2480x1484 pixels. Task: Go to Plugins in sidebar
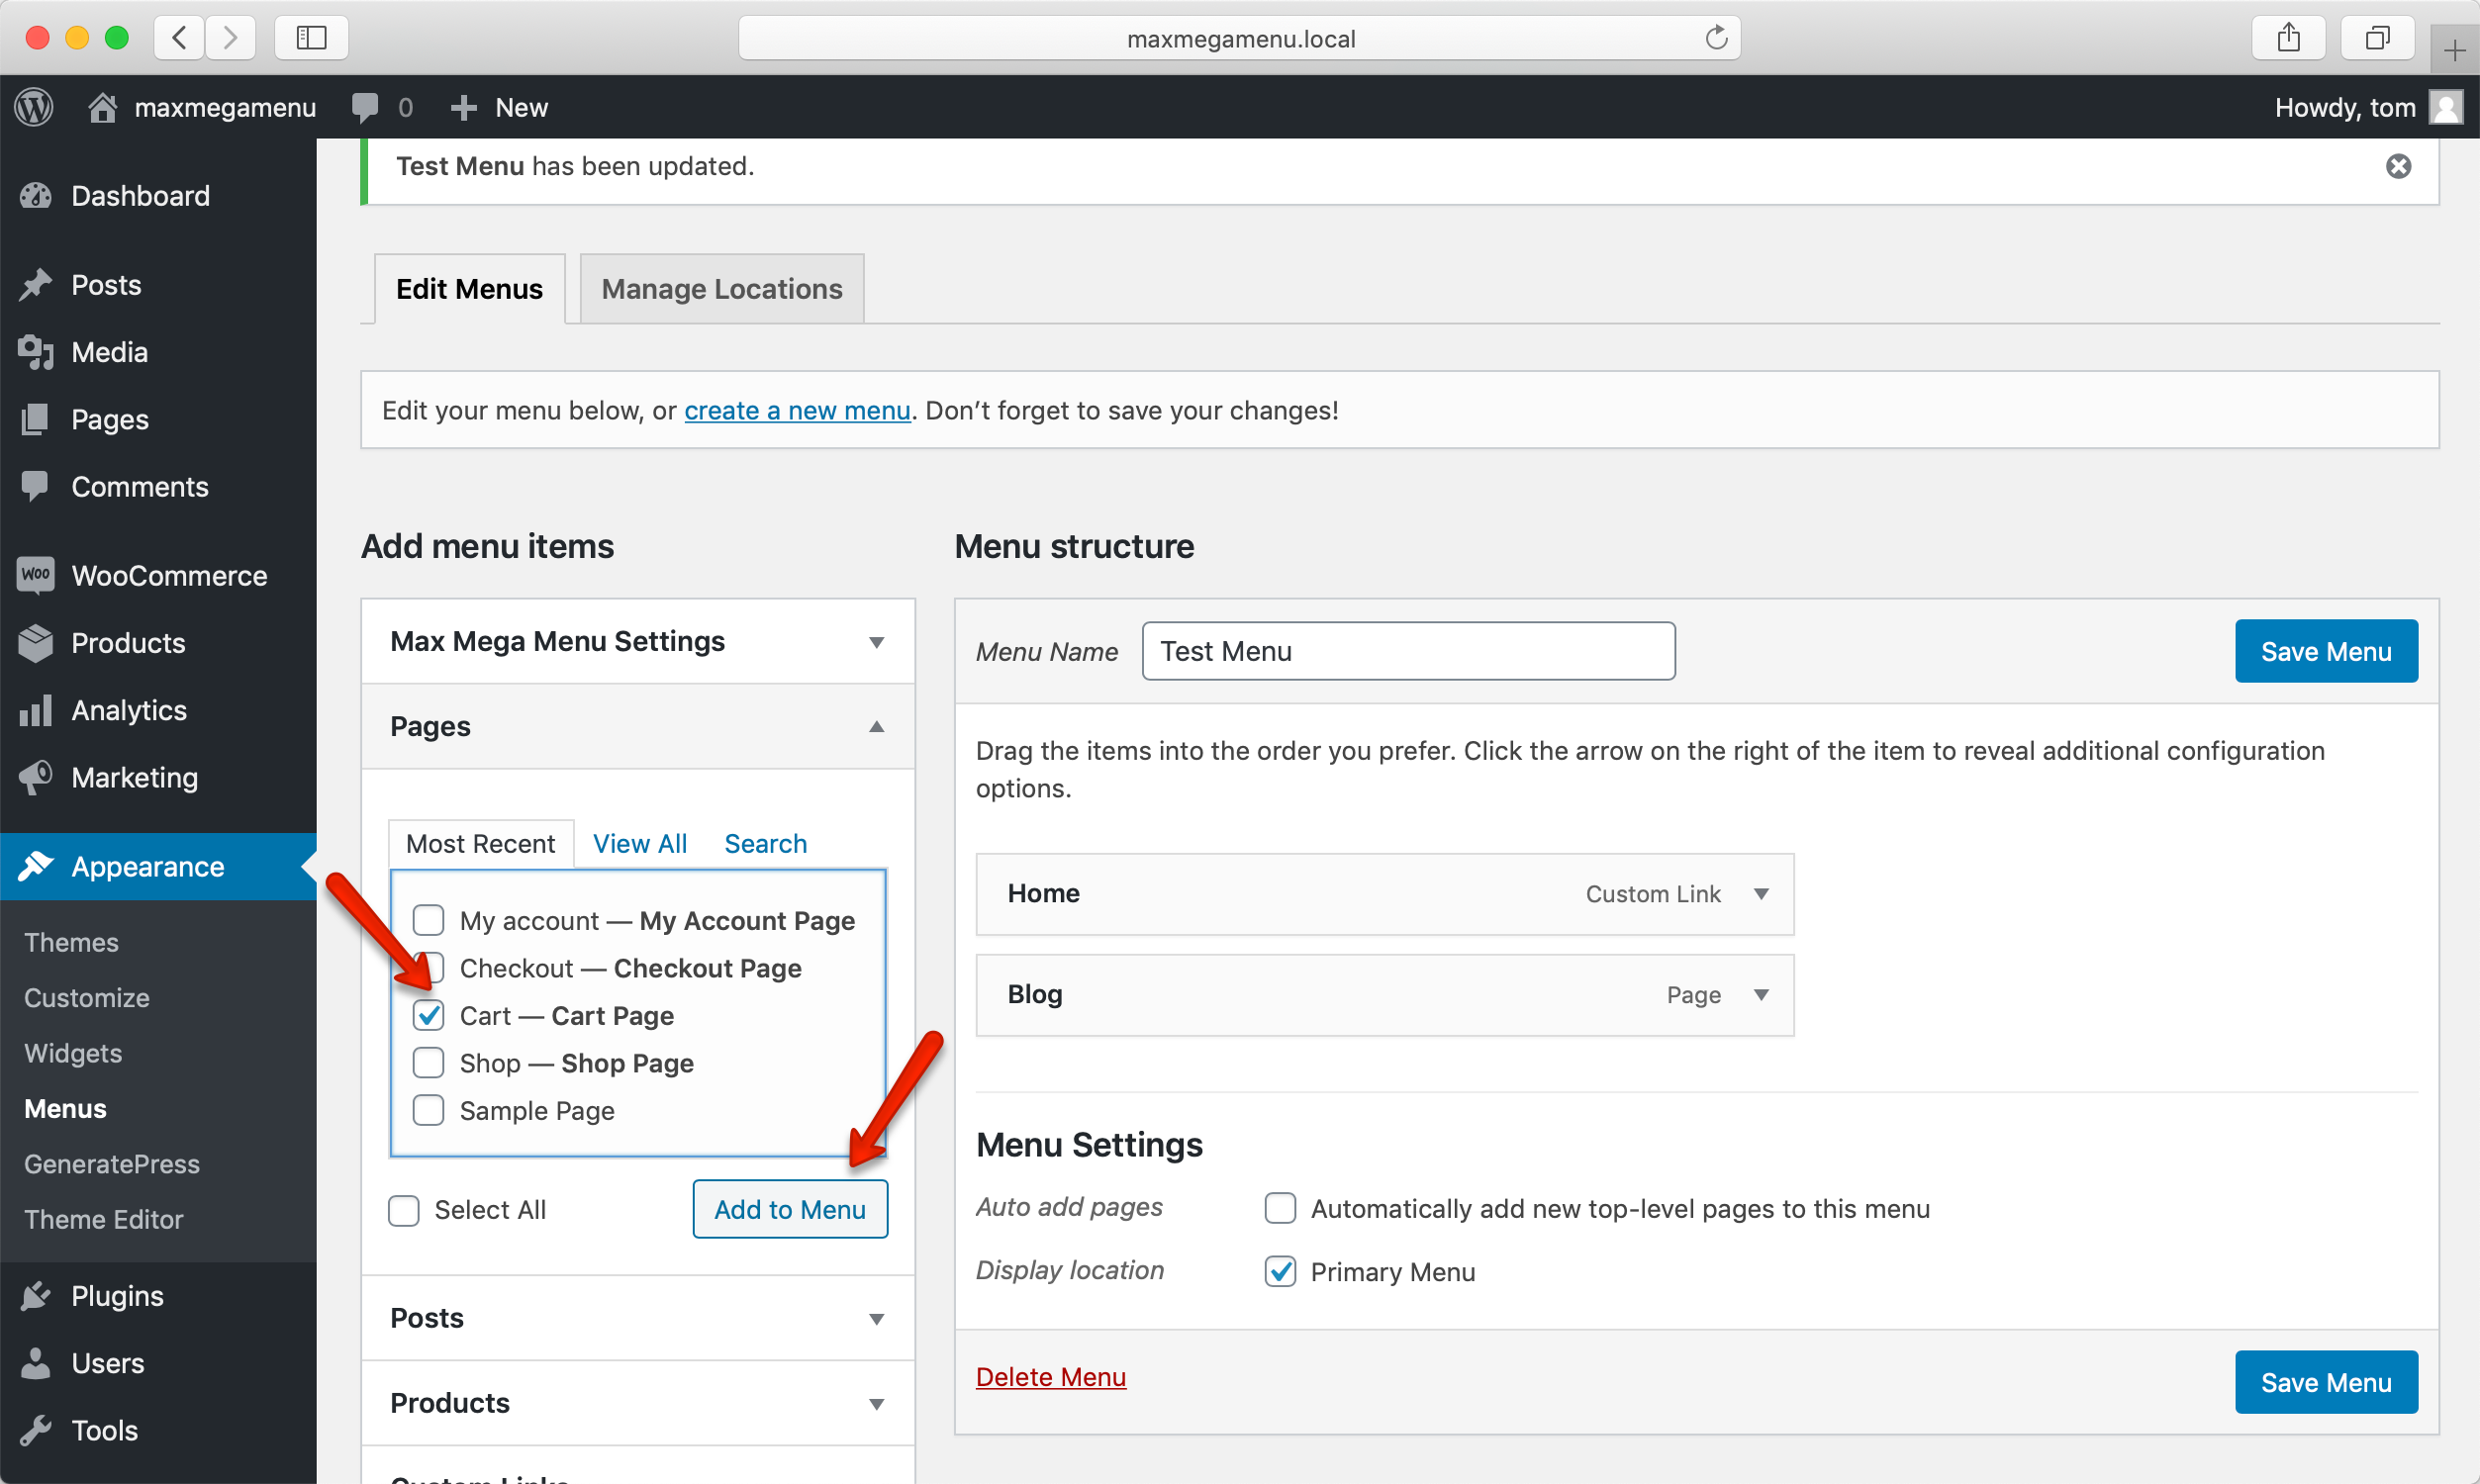[117, 1296]
